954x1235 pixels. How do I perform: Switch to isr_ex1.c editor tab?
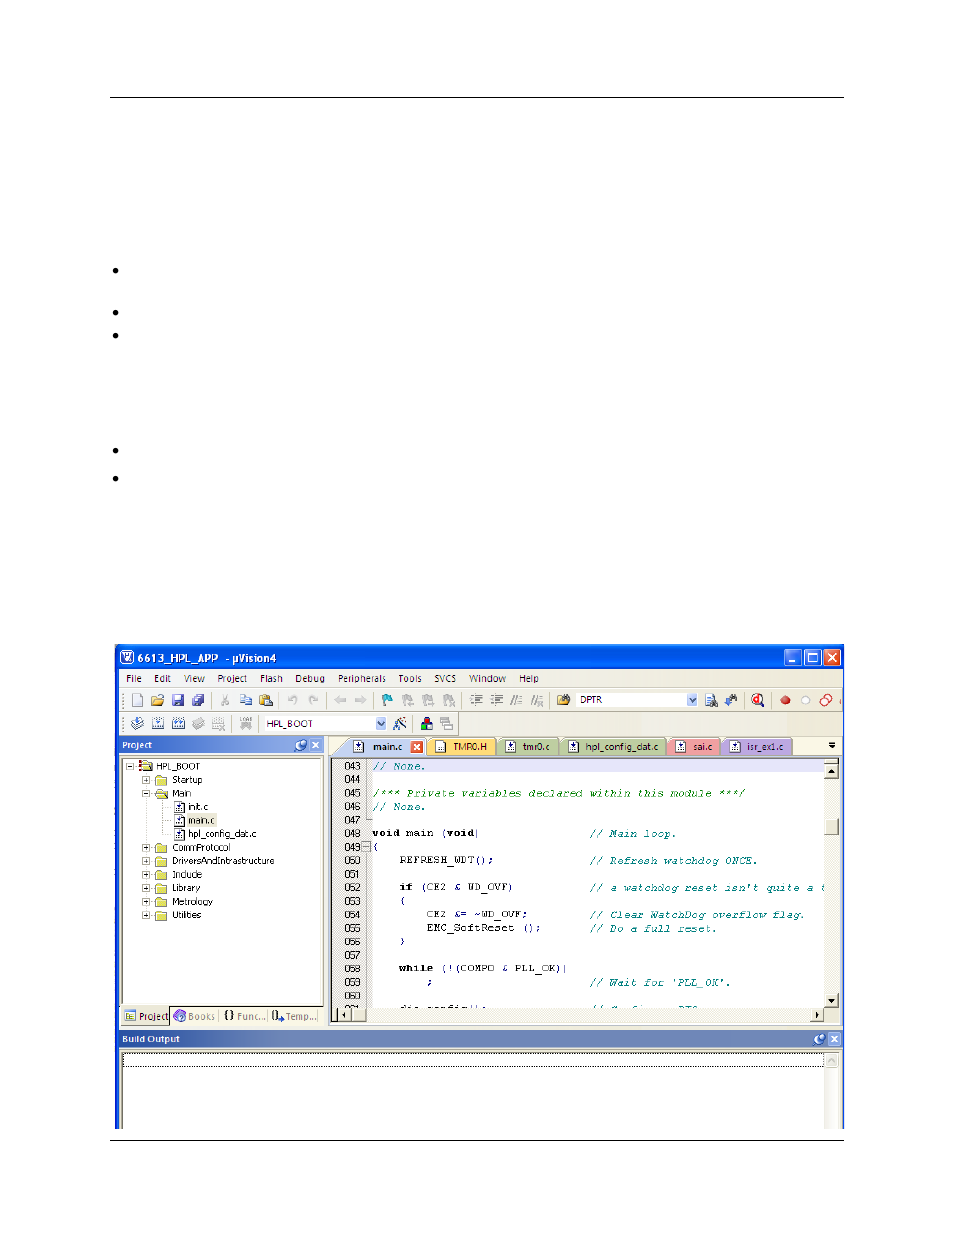coord(757,747)
